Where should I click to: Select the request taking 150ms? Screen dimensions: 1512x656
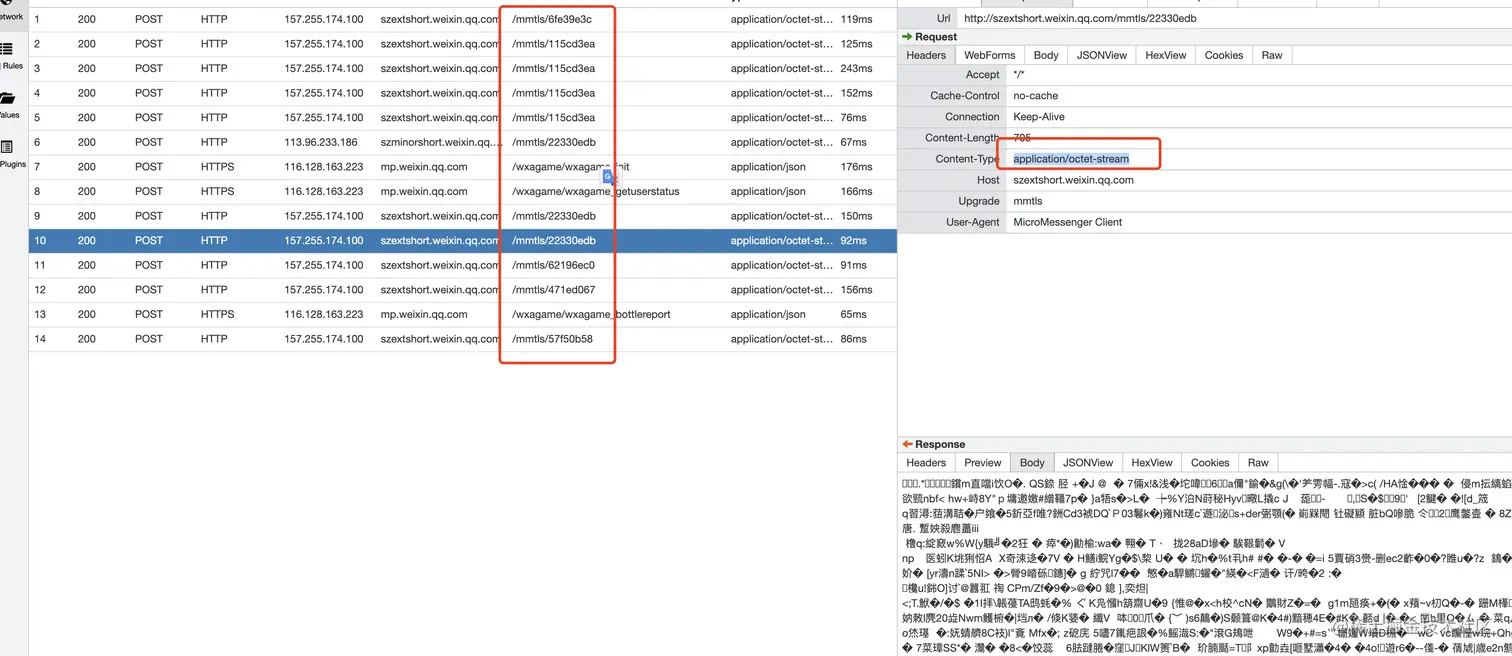pyautogui.click(x=463, y=216)
